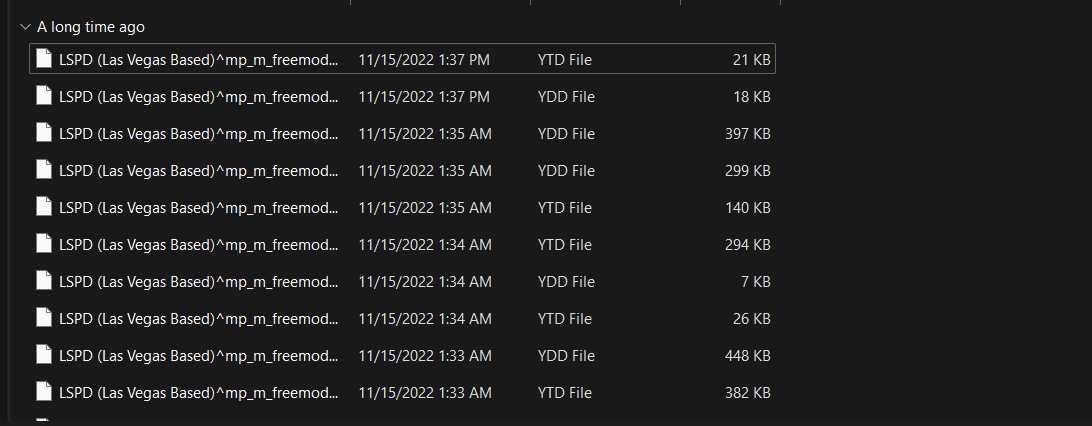Screen dimensions: 1092x426
Task: Click the 1:37 PM date of the 18 KB file
Action: [424, 97]
